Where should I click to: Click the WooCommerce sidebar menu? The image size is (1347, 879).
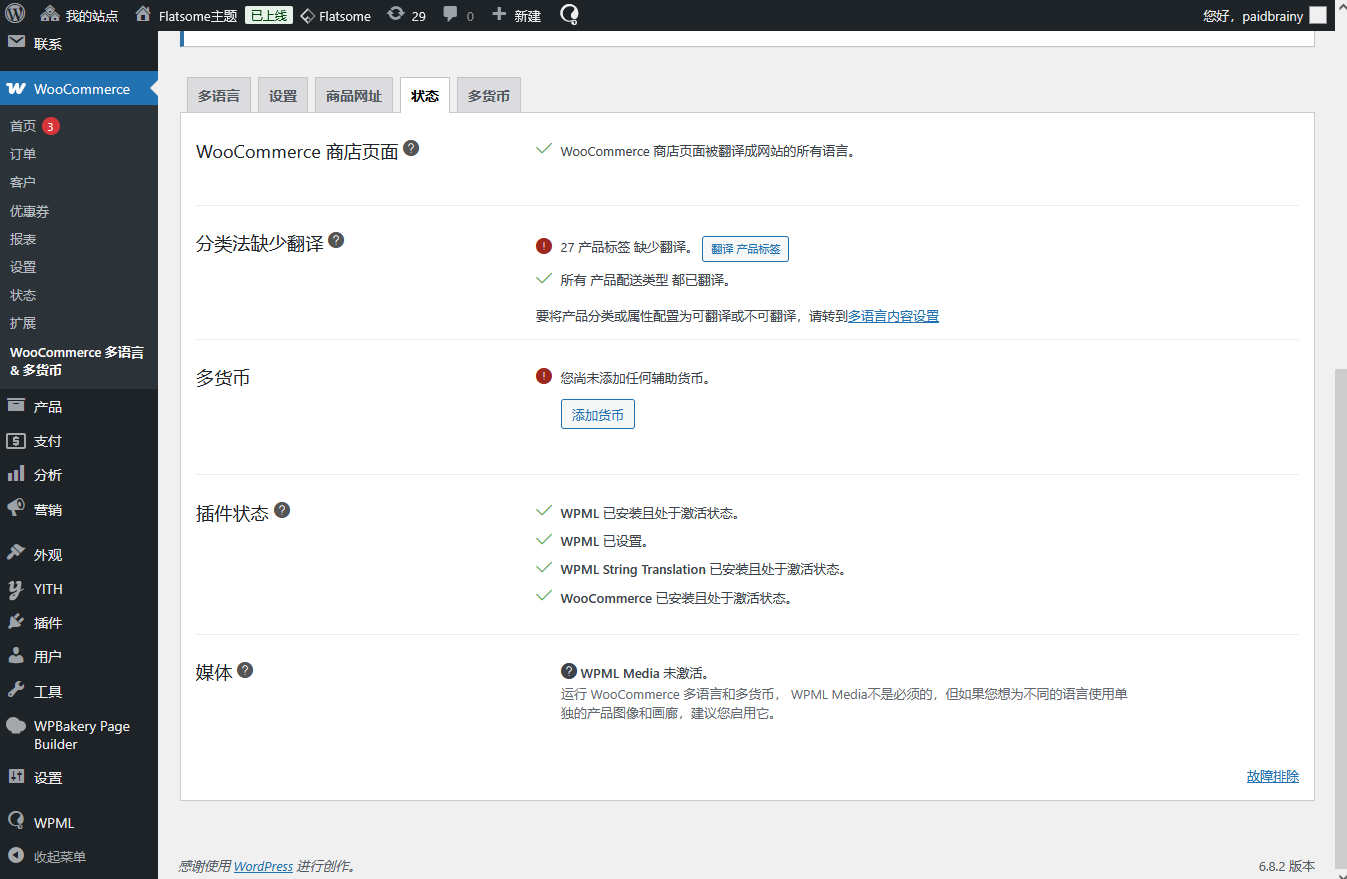(x=79, y=89)
